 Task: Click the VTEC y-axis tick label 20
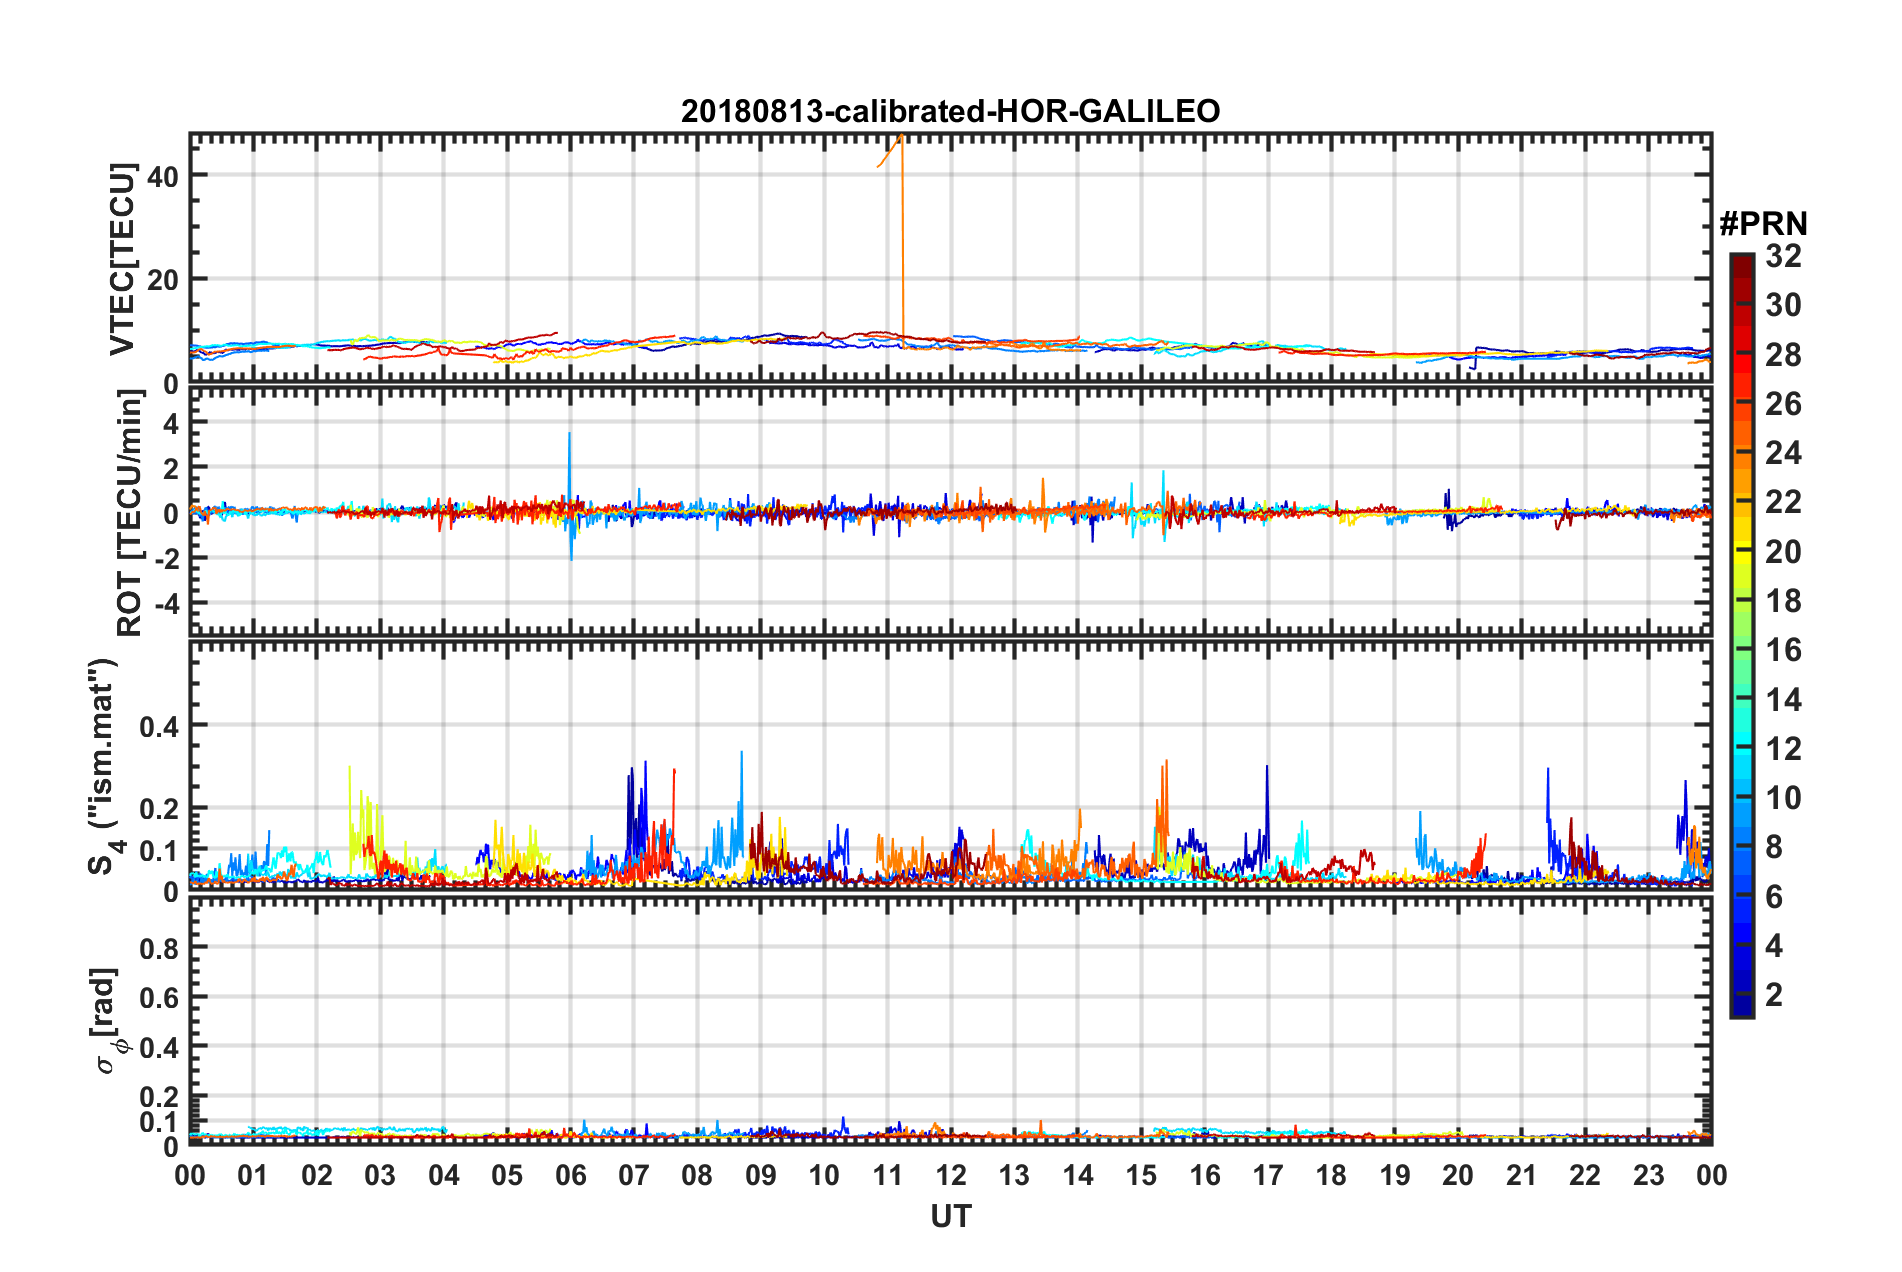click(163, 280)
